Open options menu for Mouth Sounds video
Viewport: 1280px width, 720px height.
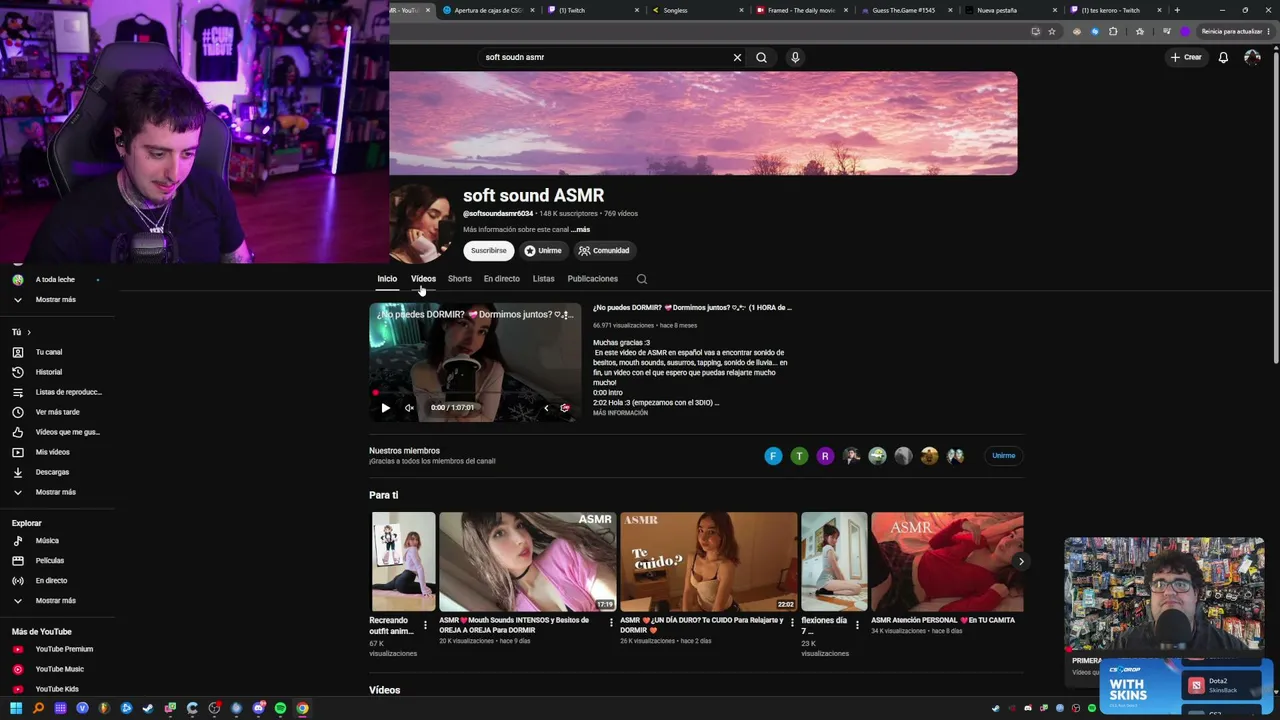(611, 622)
